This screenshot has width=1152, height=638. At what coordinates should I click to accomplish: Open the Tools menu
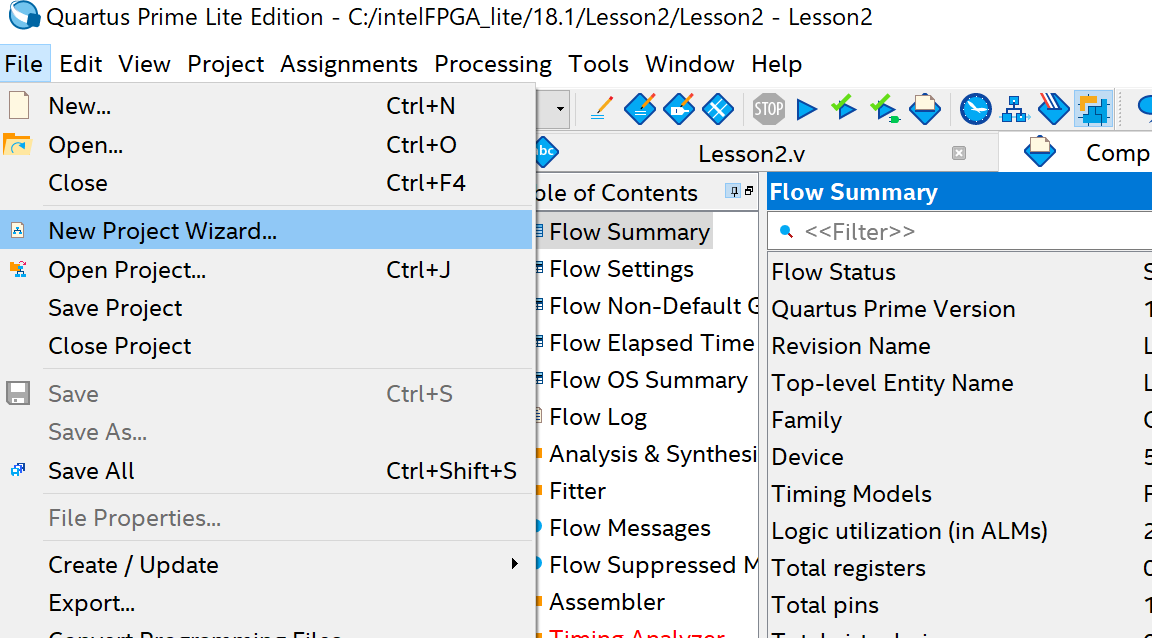coord(599,64)
